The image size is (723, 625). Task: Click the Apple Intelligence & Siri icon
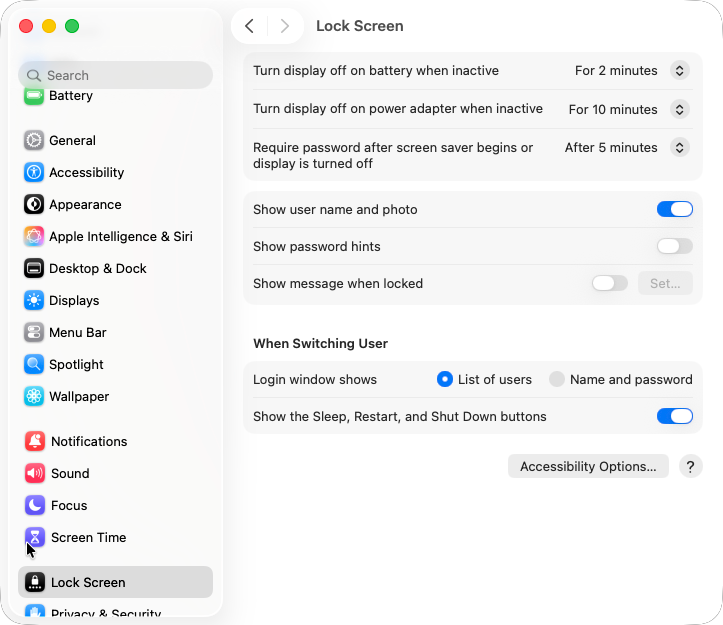(x=34, y=236)
